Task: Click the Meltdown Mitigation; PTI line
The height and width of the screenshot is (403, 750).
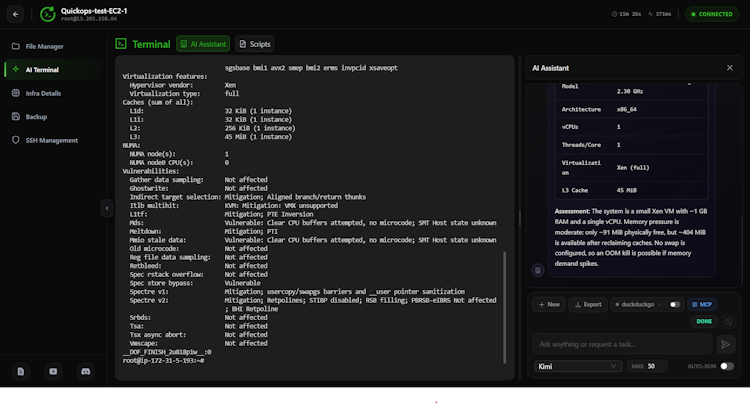Action: click(x=204, y=231)
